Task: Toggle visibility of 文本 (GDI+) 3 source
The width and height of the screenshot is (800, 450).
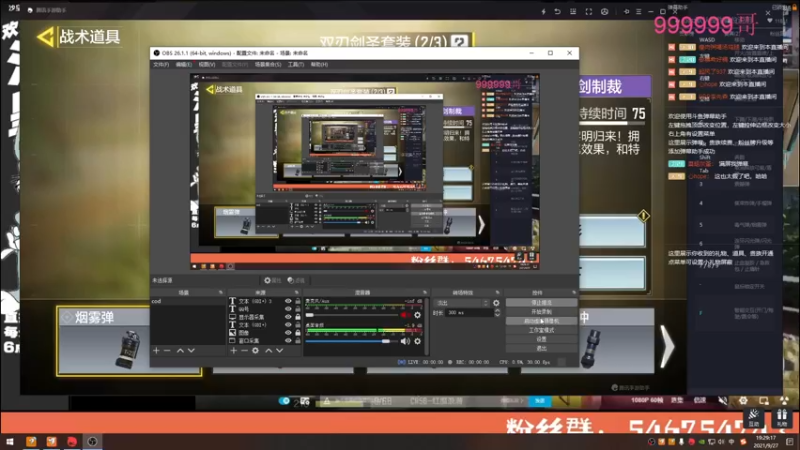Action: pyautogui.click(x=288, y=301)
